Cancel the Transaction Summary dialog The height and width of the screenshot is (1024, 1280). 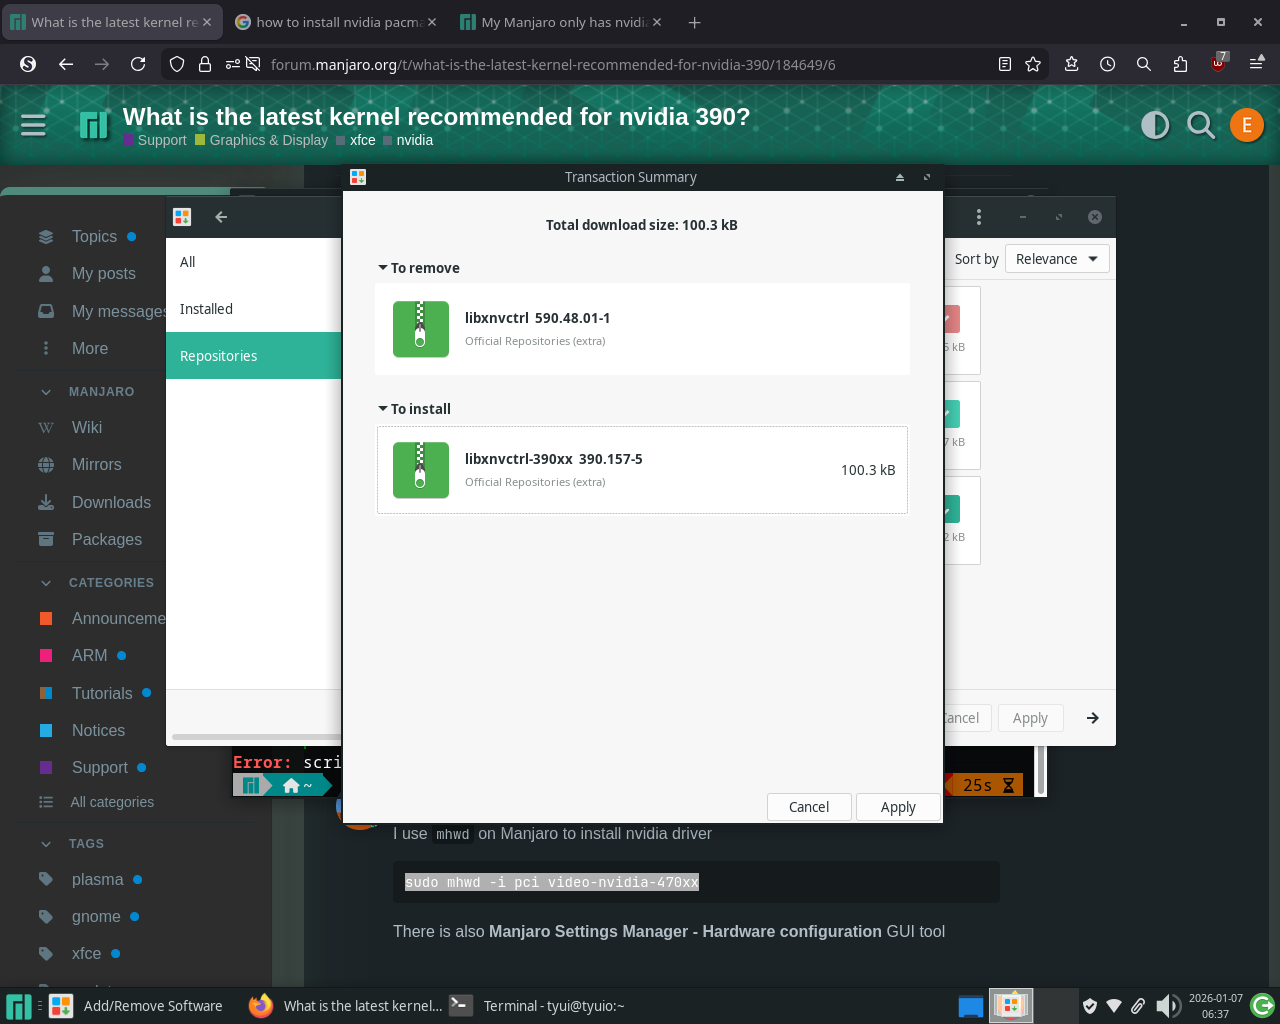(808, 807)
